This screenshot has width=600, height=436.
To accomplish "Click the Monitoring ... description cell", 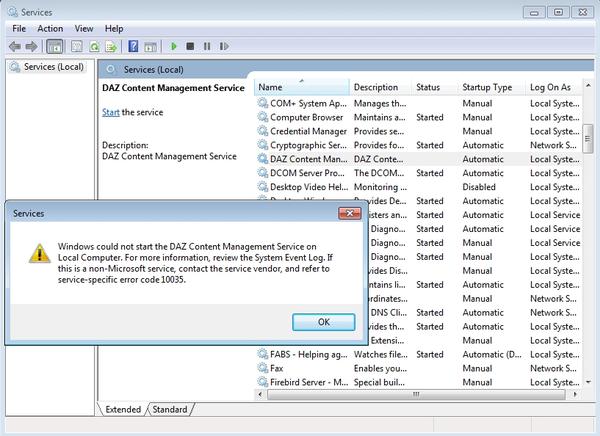I will 380,187.
